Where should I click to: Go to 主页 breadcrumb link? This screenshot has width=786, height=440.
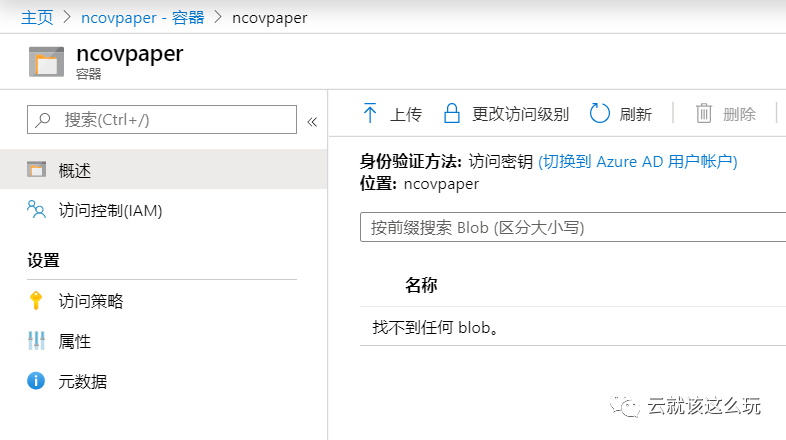tap(37, 18)
